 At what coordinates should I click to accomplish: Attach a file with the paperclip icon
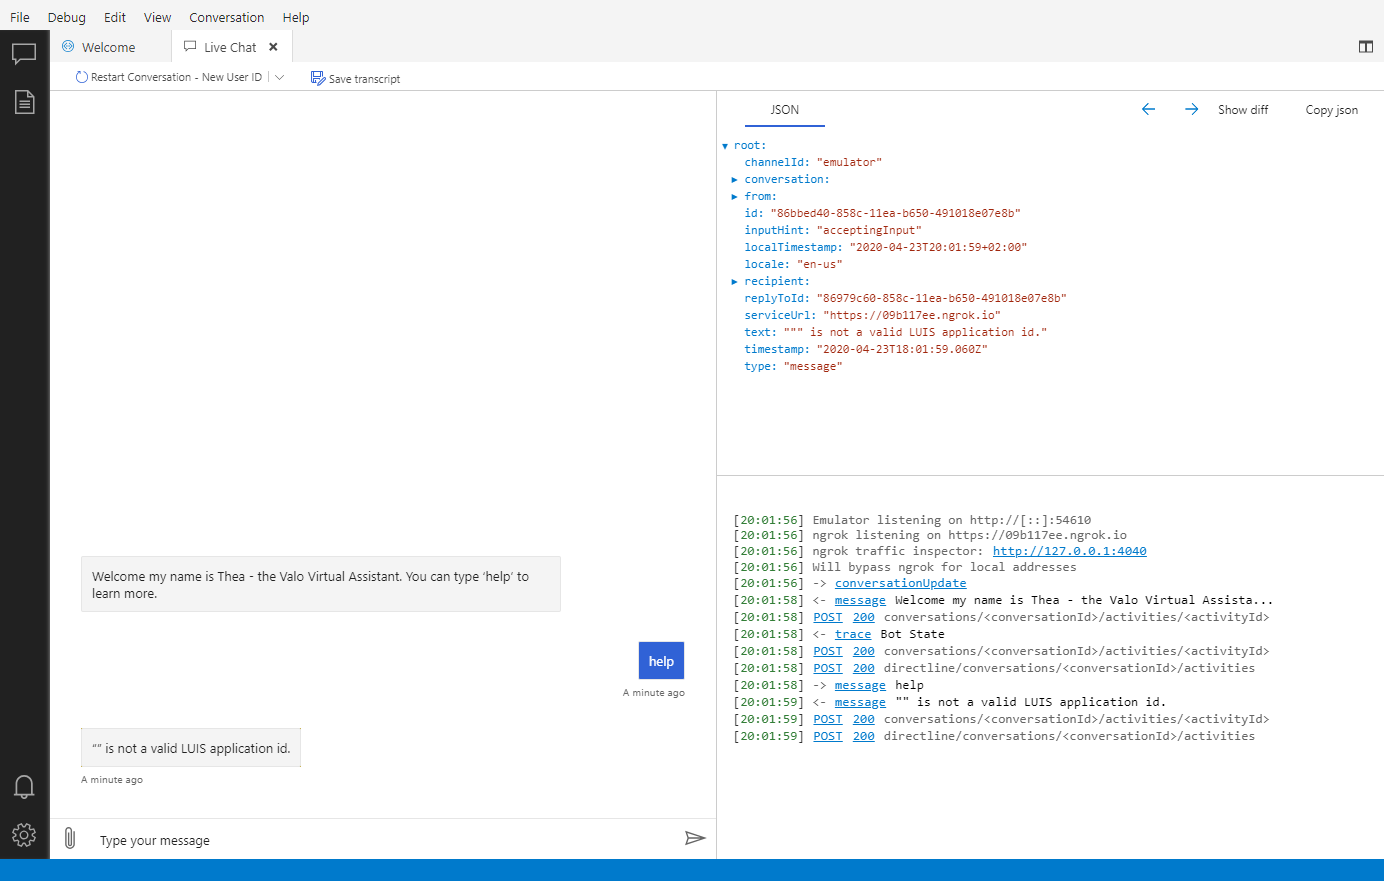click(x=69, y=839)
